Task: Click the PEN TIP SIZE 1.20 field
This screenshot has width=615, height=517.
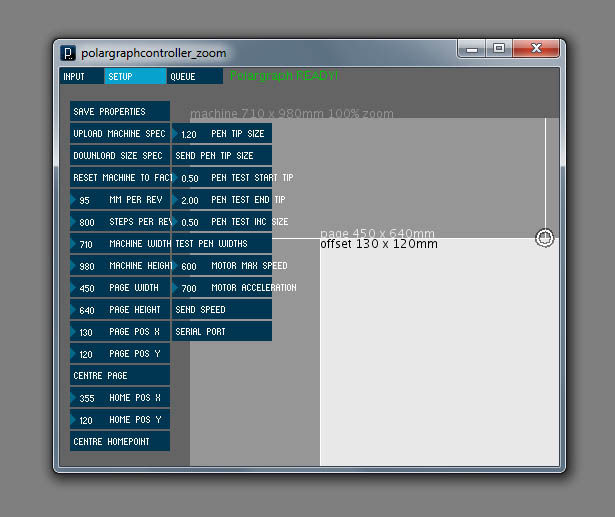Action: [x=222, y=133]
